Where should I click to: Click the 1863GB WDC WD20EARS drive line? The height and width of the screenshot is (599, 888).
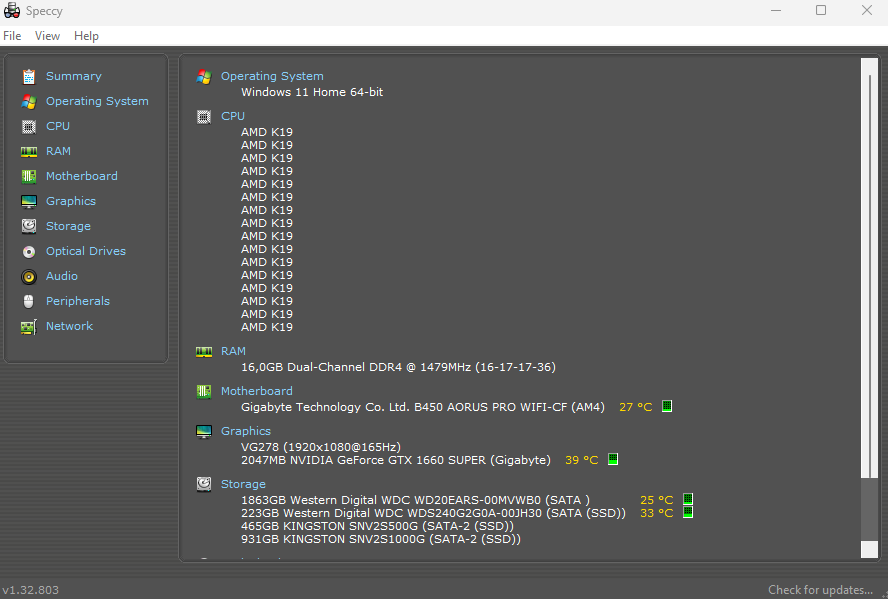[415, 500]
